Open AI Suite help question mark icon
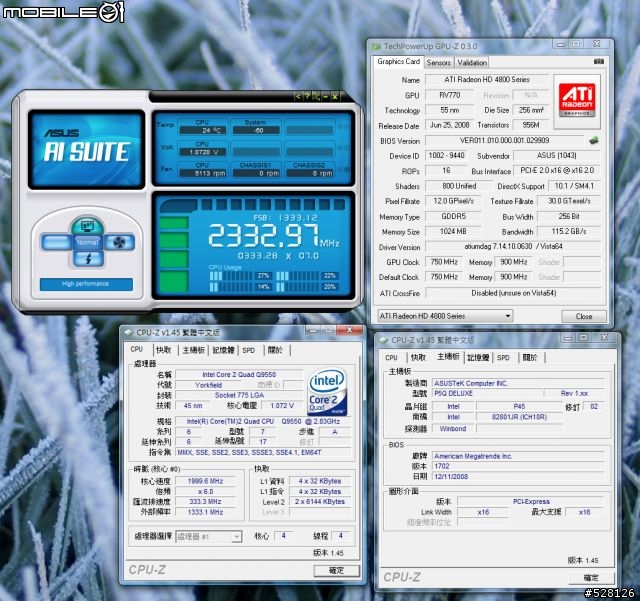The width and height of the screenshot is (640, 601). click(x=307, y=97)
